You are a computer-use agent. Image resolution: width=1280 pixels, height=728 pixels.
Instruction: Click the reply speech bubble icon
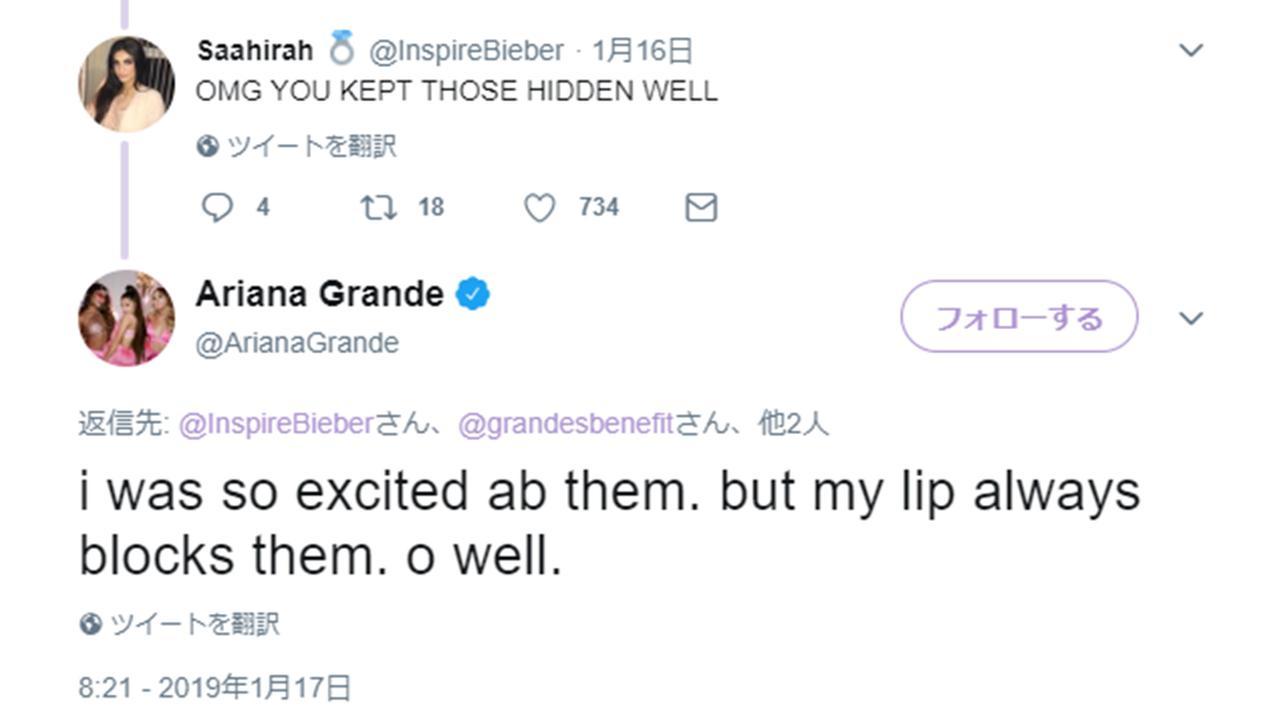click(217, 207)
